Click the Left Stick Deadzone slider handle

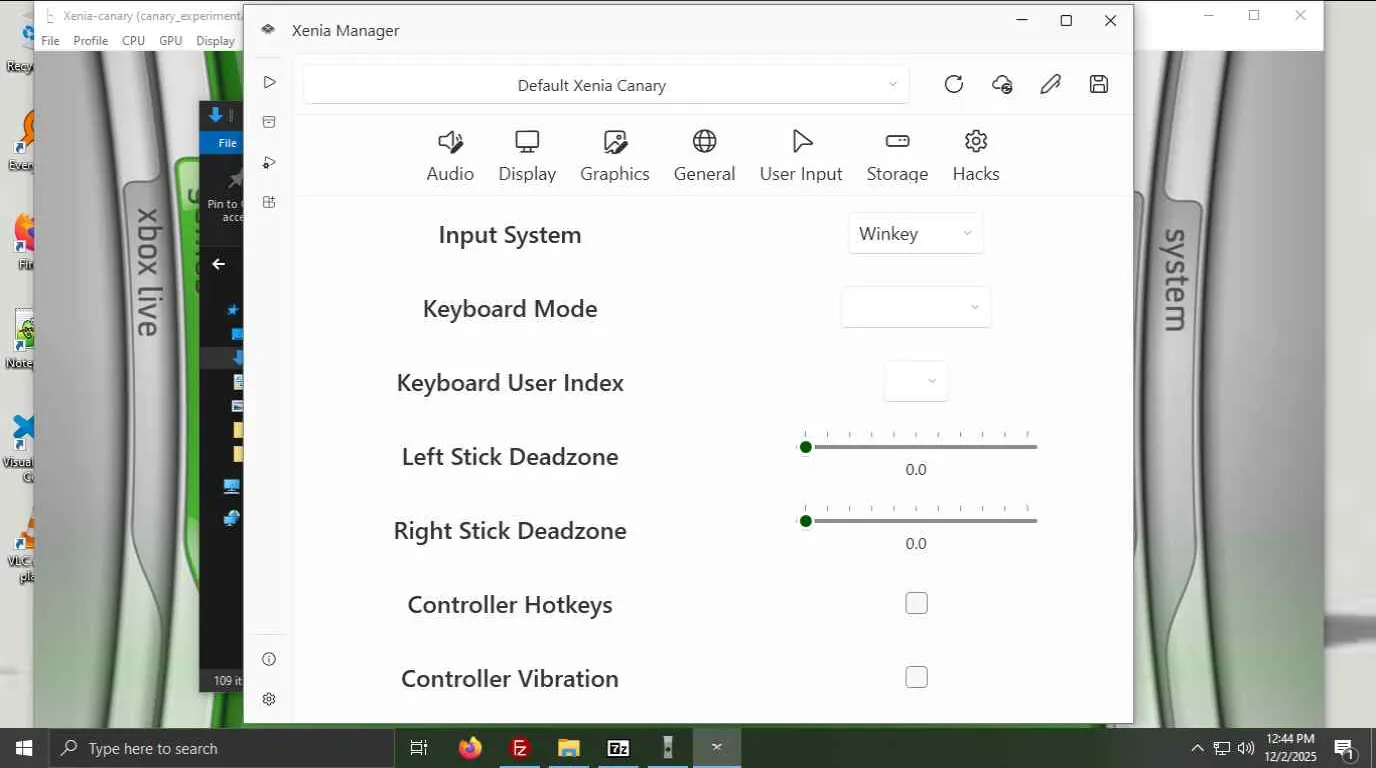pos(806,447)
